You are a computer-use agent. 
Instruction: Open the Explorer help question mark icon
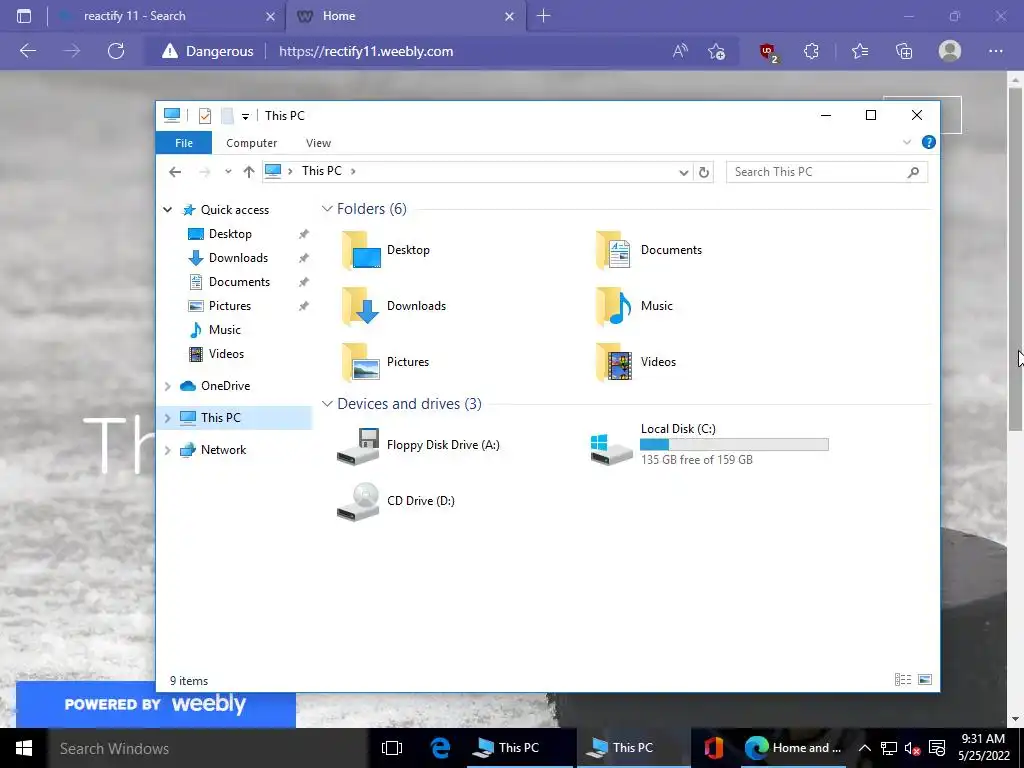click(x=928, y=142)
